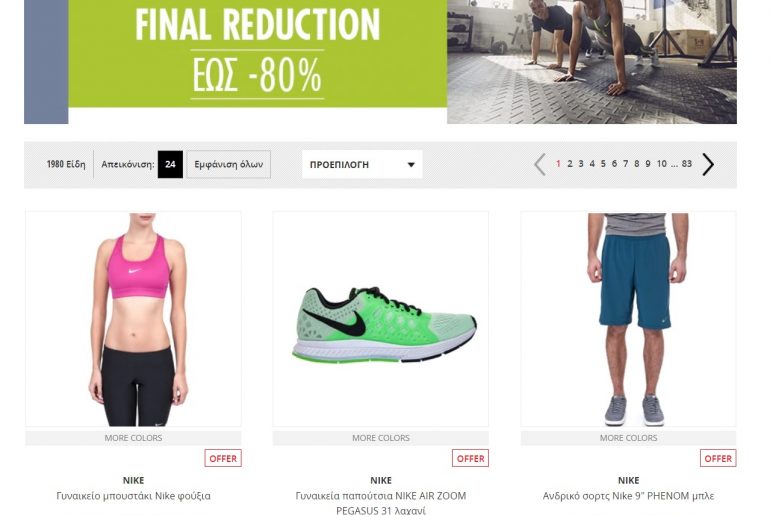Select 24 items per page

[170, 164]
